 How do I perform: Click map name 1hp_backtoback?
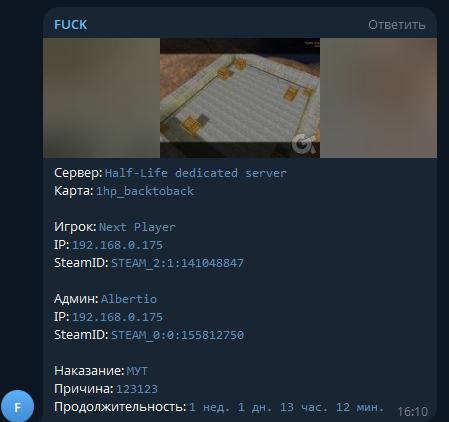(145, 191)
